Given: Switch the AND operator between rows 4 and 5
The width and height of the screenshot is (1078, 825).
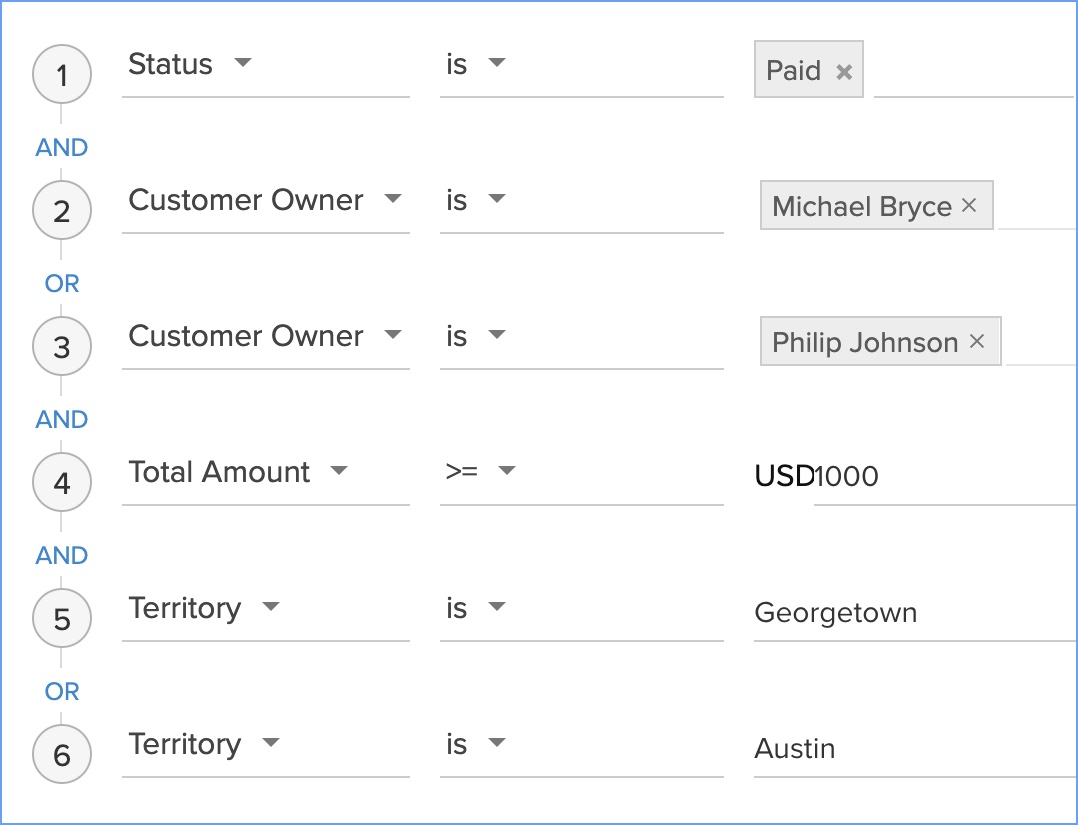Looking at the screenshot, I should tap(62, 555).
